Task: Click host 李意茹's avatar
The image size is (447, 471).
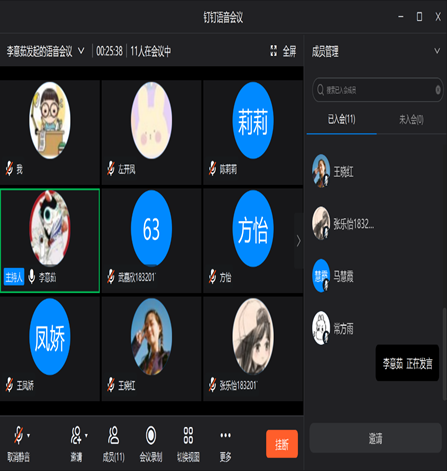Action: [x=50, y=229]
